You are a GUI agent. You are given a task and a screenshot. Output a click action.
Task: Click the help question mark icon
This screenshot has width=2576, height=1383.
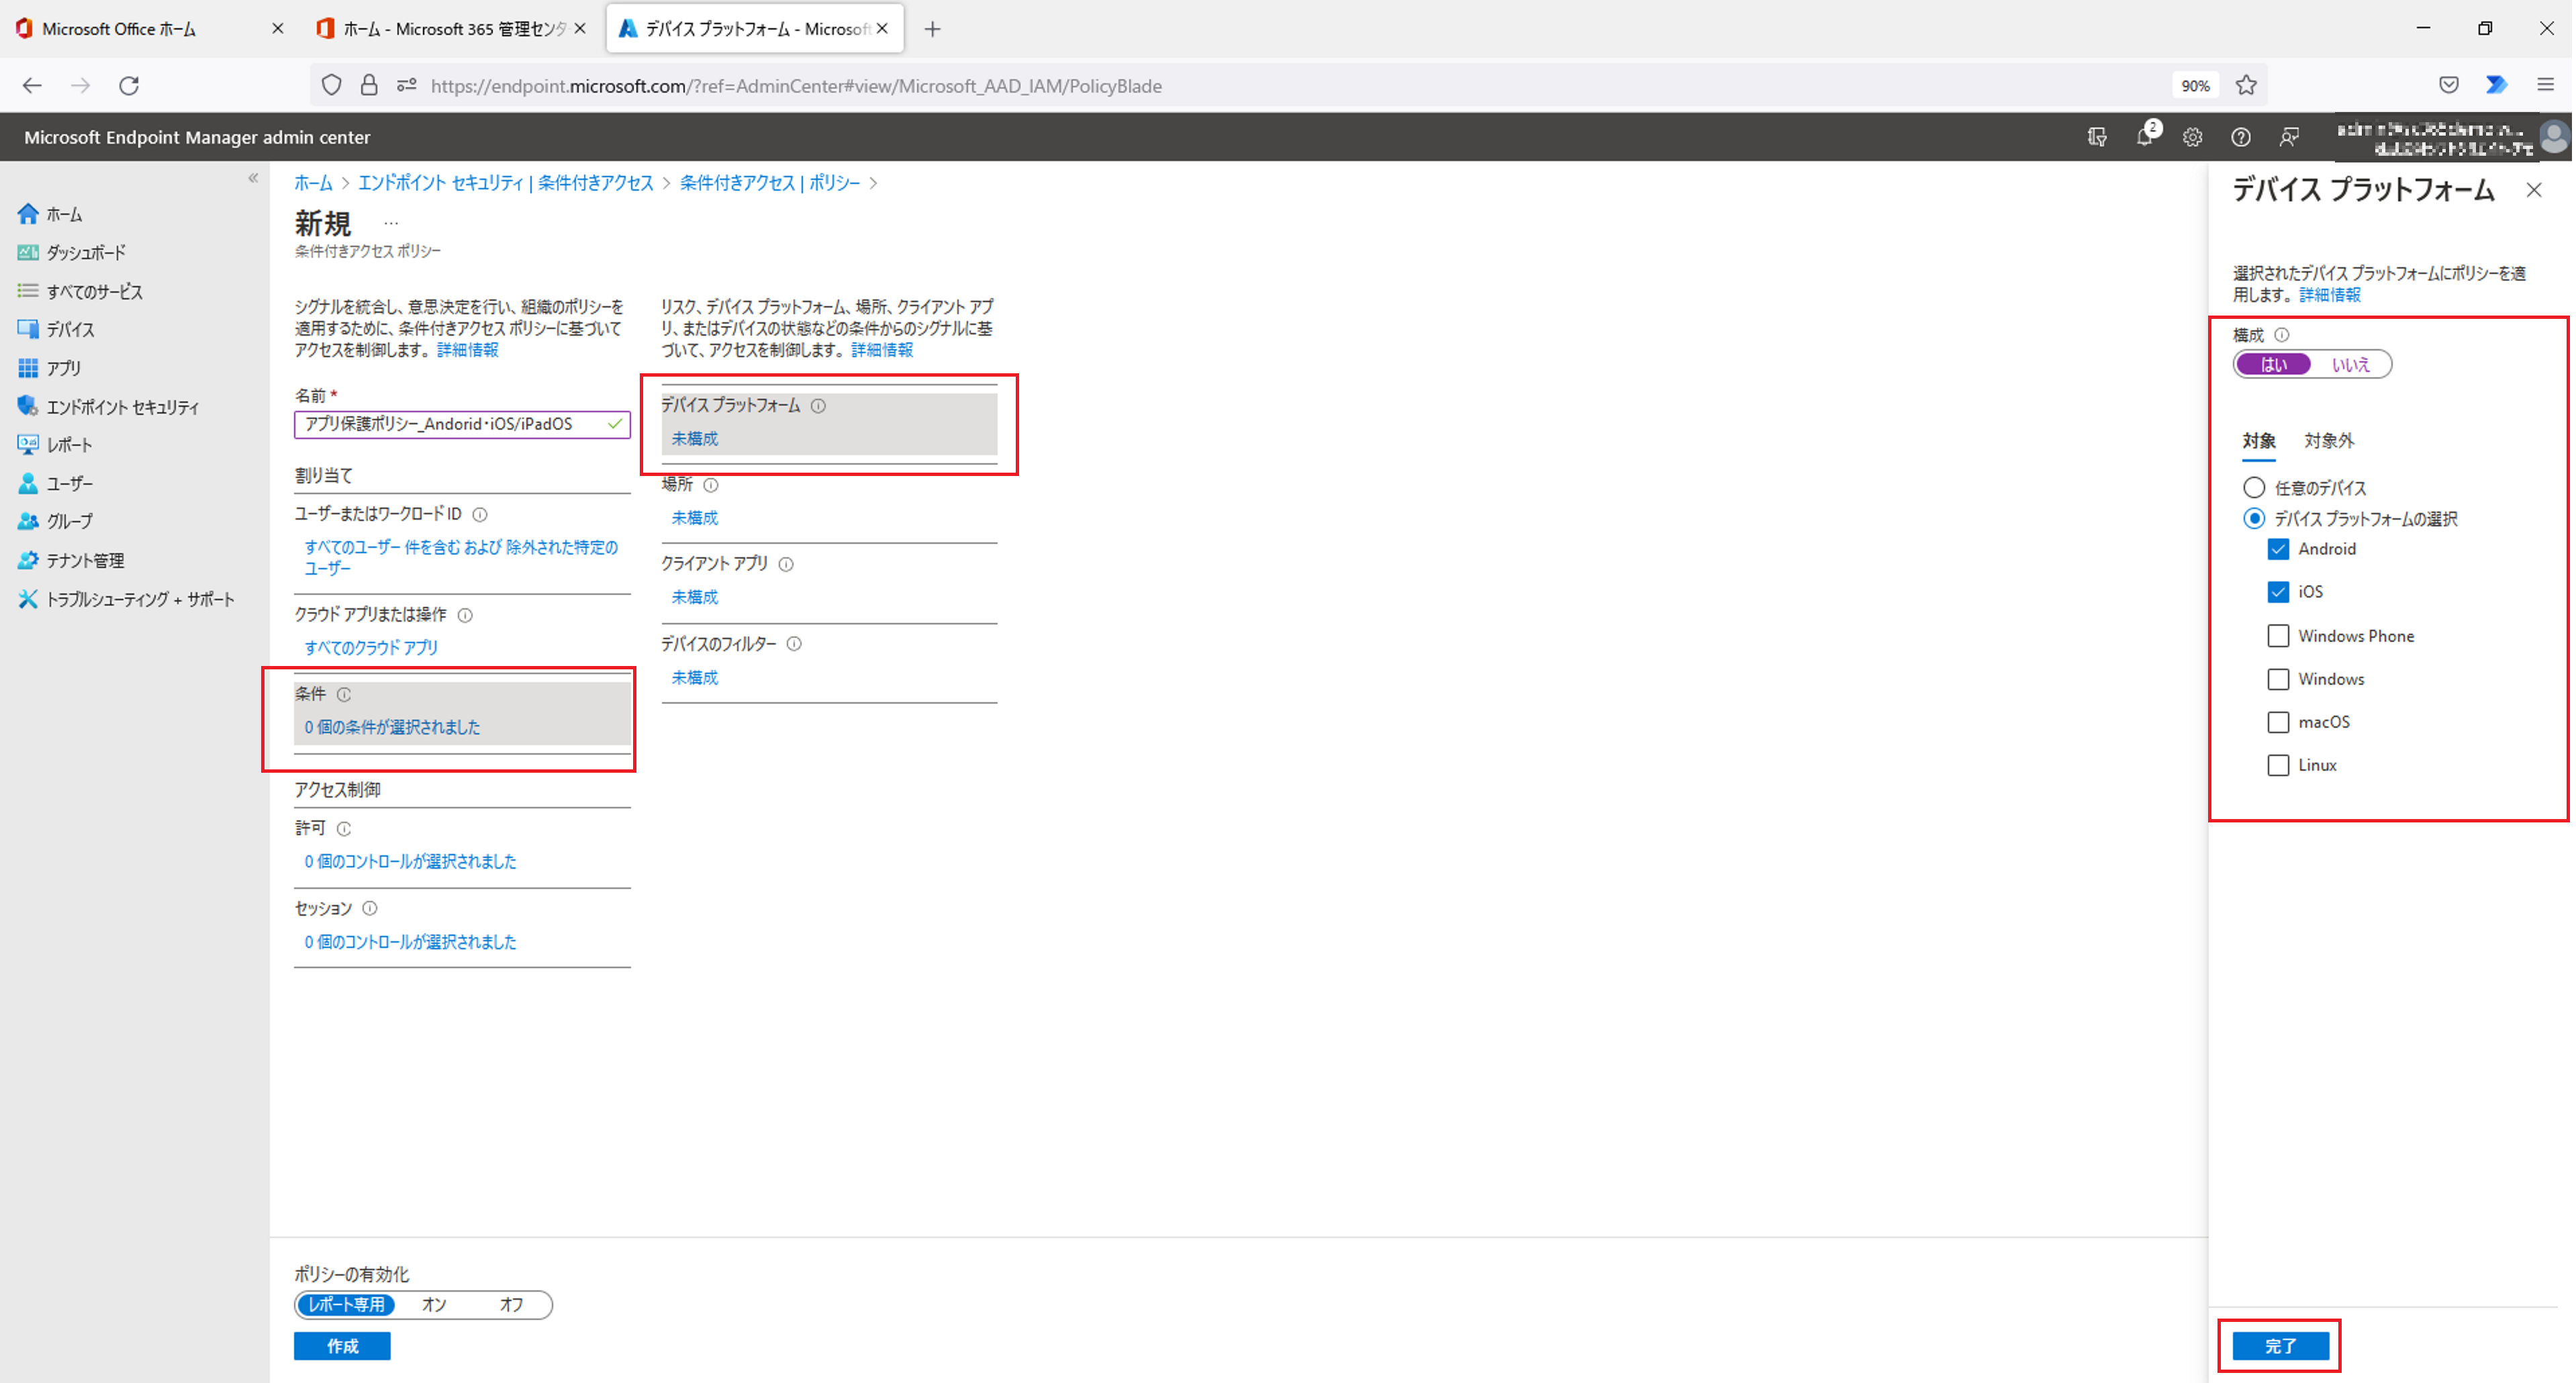pyautogui.click(x=2240, y=137)
